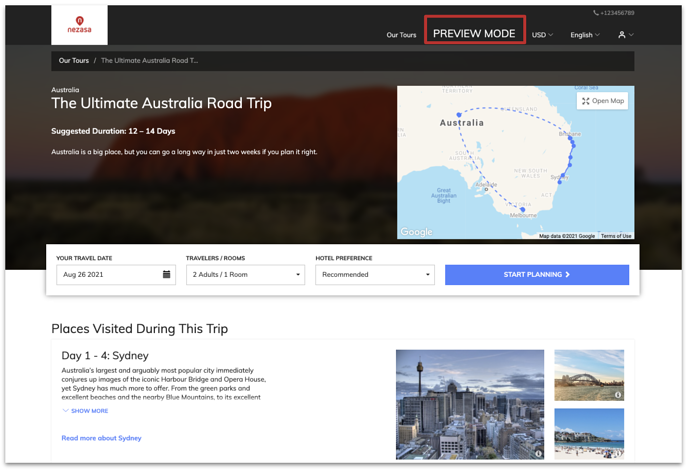This screenshot has height=471, width=688.
Task: Expand Sydney description with Show More
Action: [x=85, y=411]
